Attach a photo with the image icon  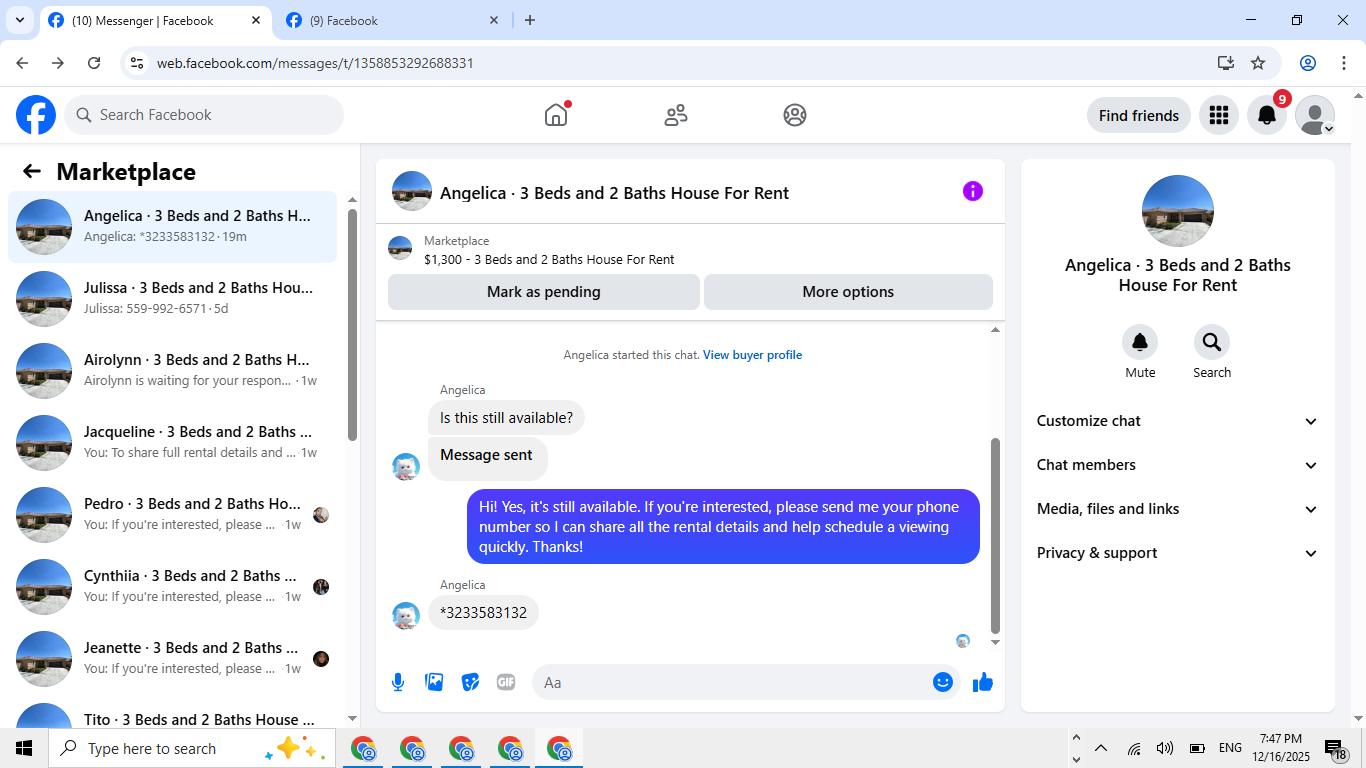click(x=434, y=682)
